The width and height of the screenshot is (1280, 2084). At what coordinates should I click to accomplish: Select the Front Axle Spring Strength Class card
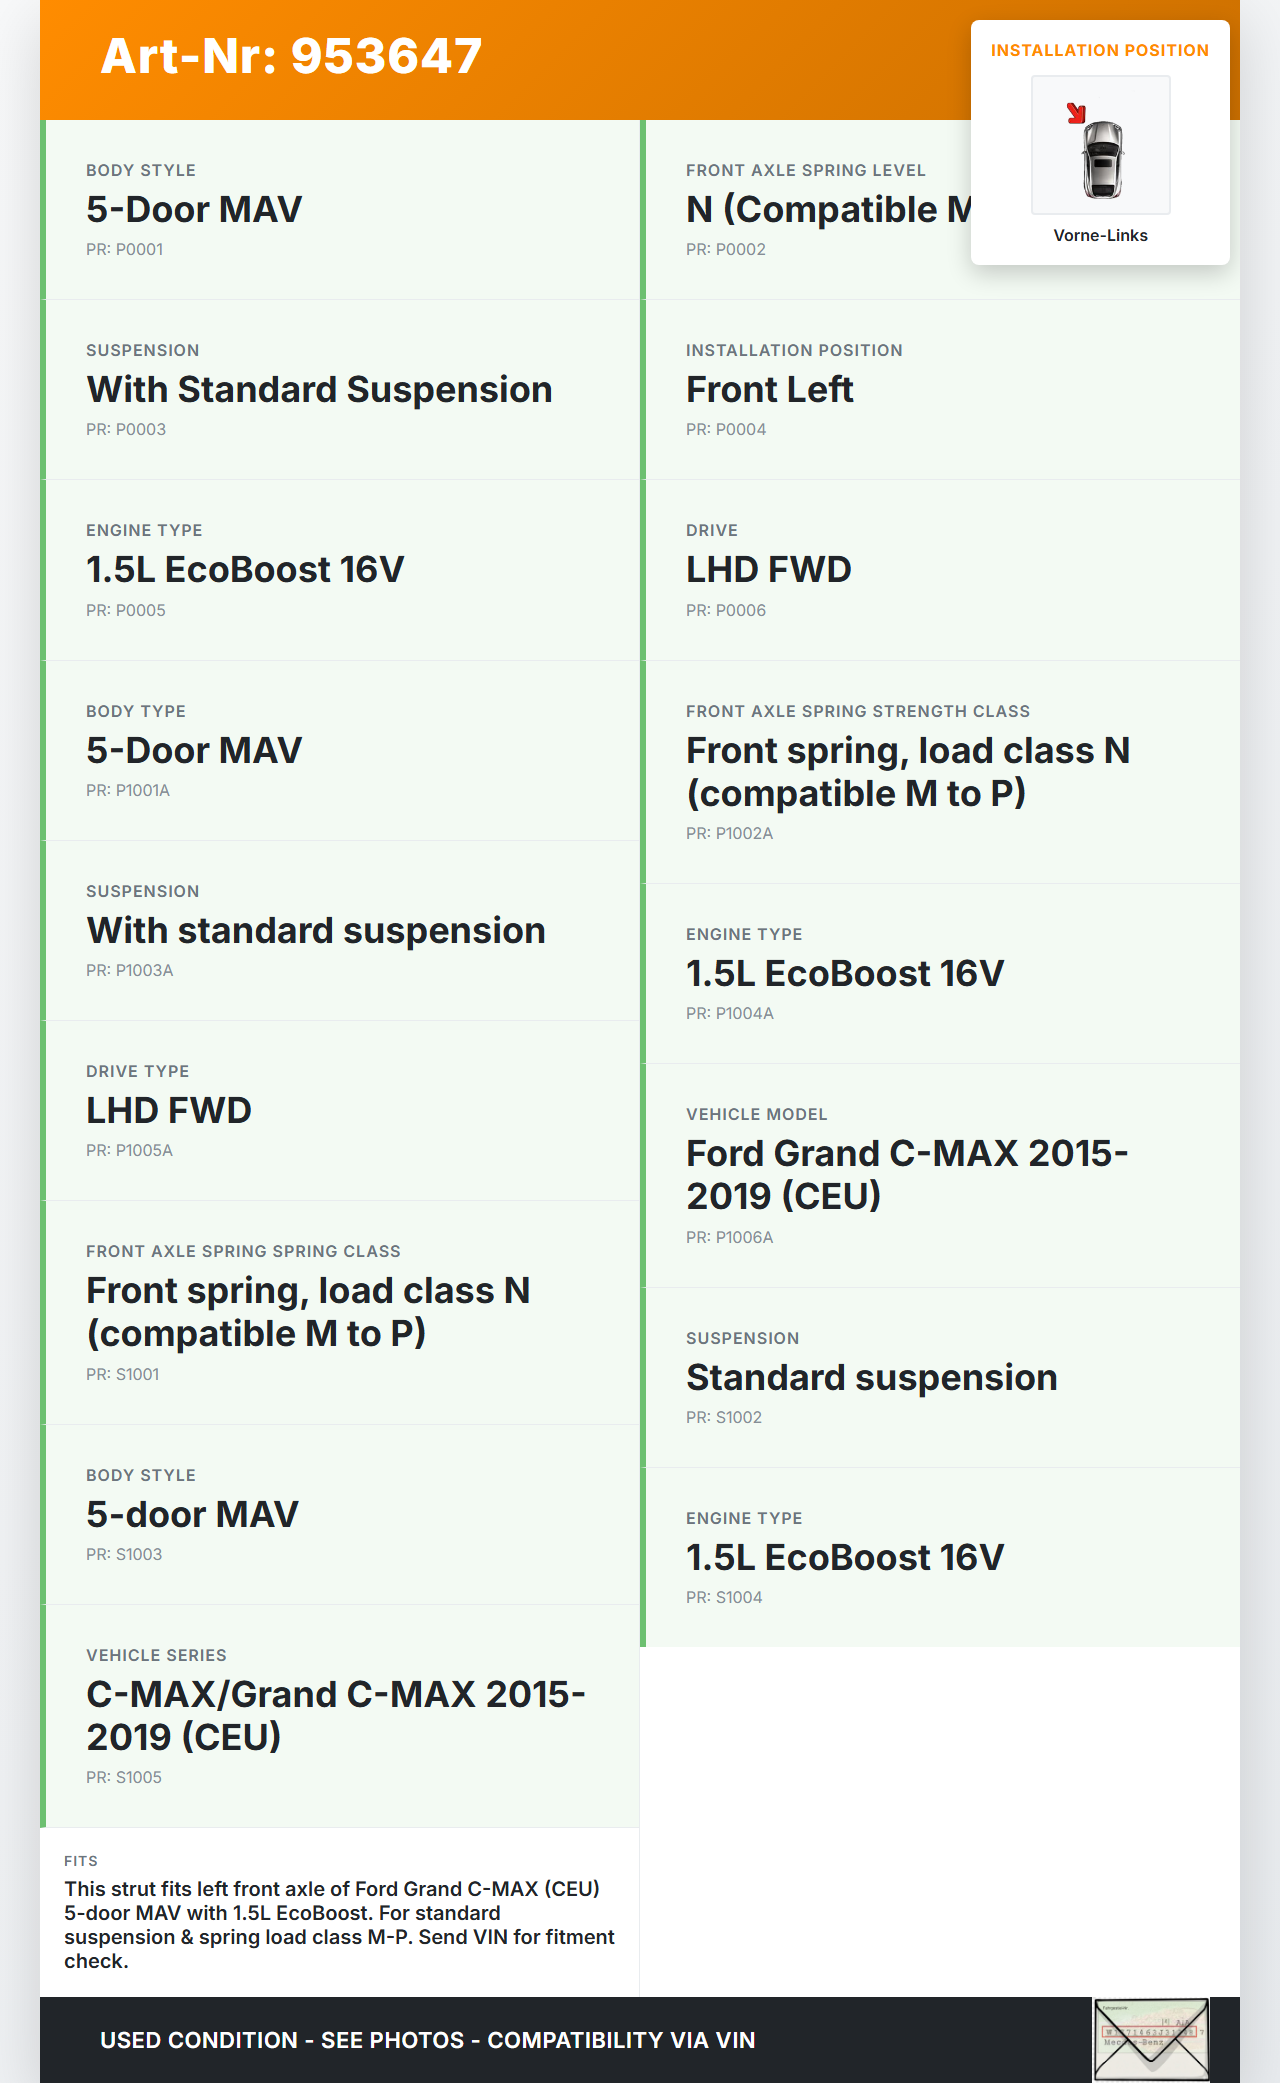point(940,772)
